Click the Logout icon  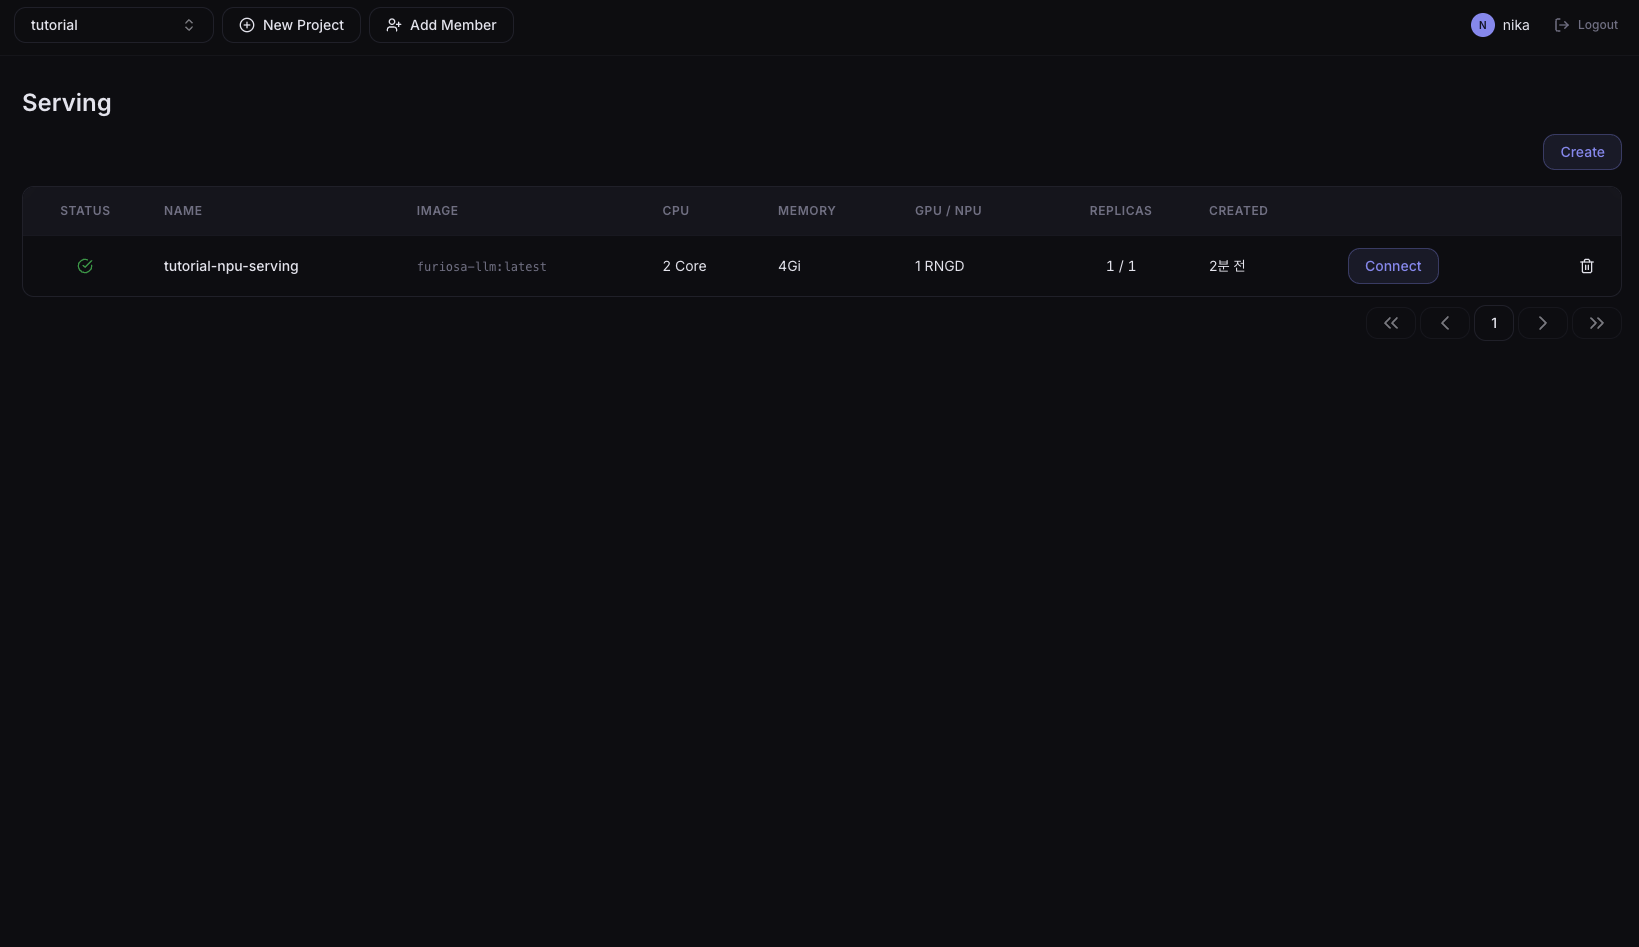pyautogui.click(x=1562, y=25)
